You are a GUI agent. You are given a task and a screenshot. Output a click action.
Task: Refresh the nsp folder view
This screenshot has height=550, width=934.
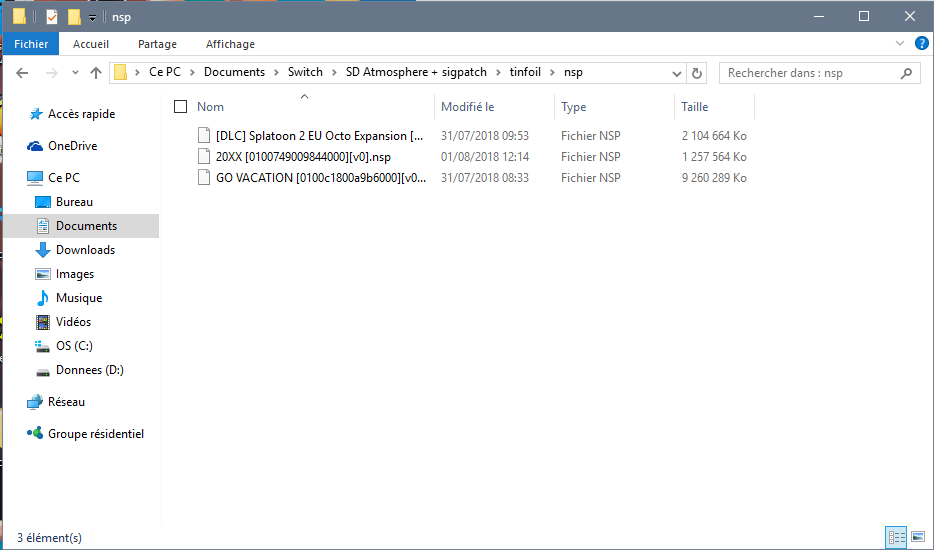pyautogui.click(x=696, y=73)
